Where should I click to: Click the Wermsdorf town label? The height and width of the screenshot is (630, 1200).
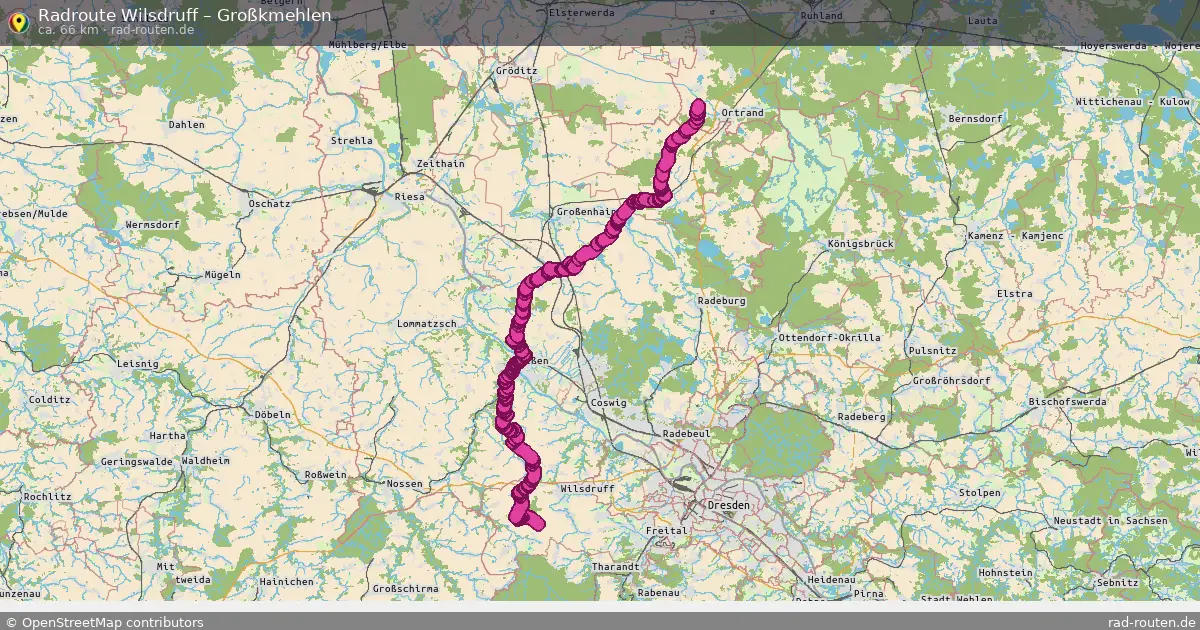(x=153, y=225)
